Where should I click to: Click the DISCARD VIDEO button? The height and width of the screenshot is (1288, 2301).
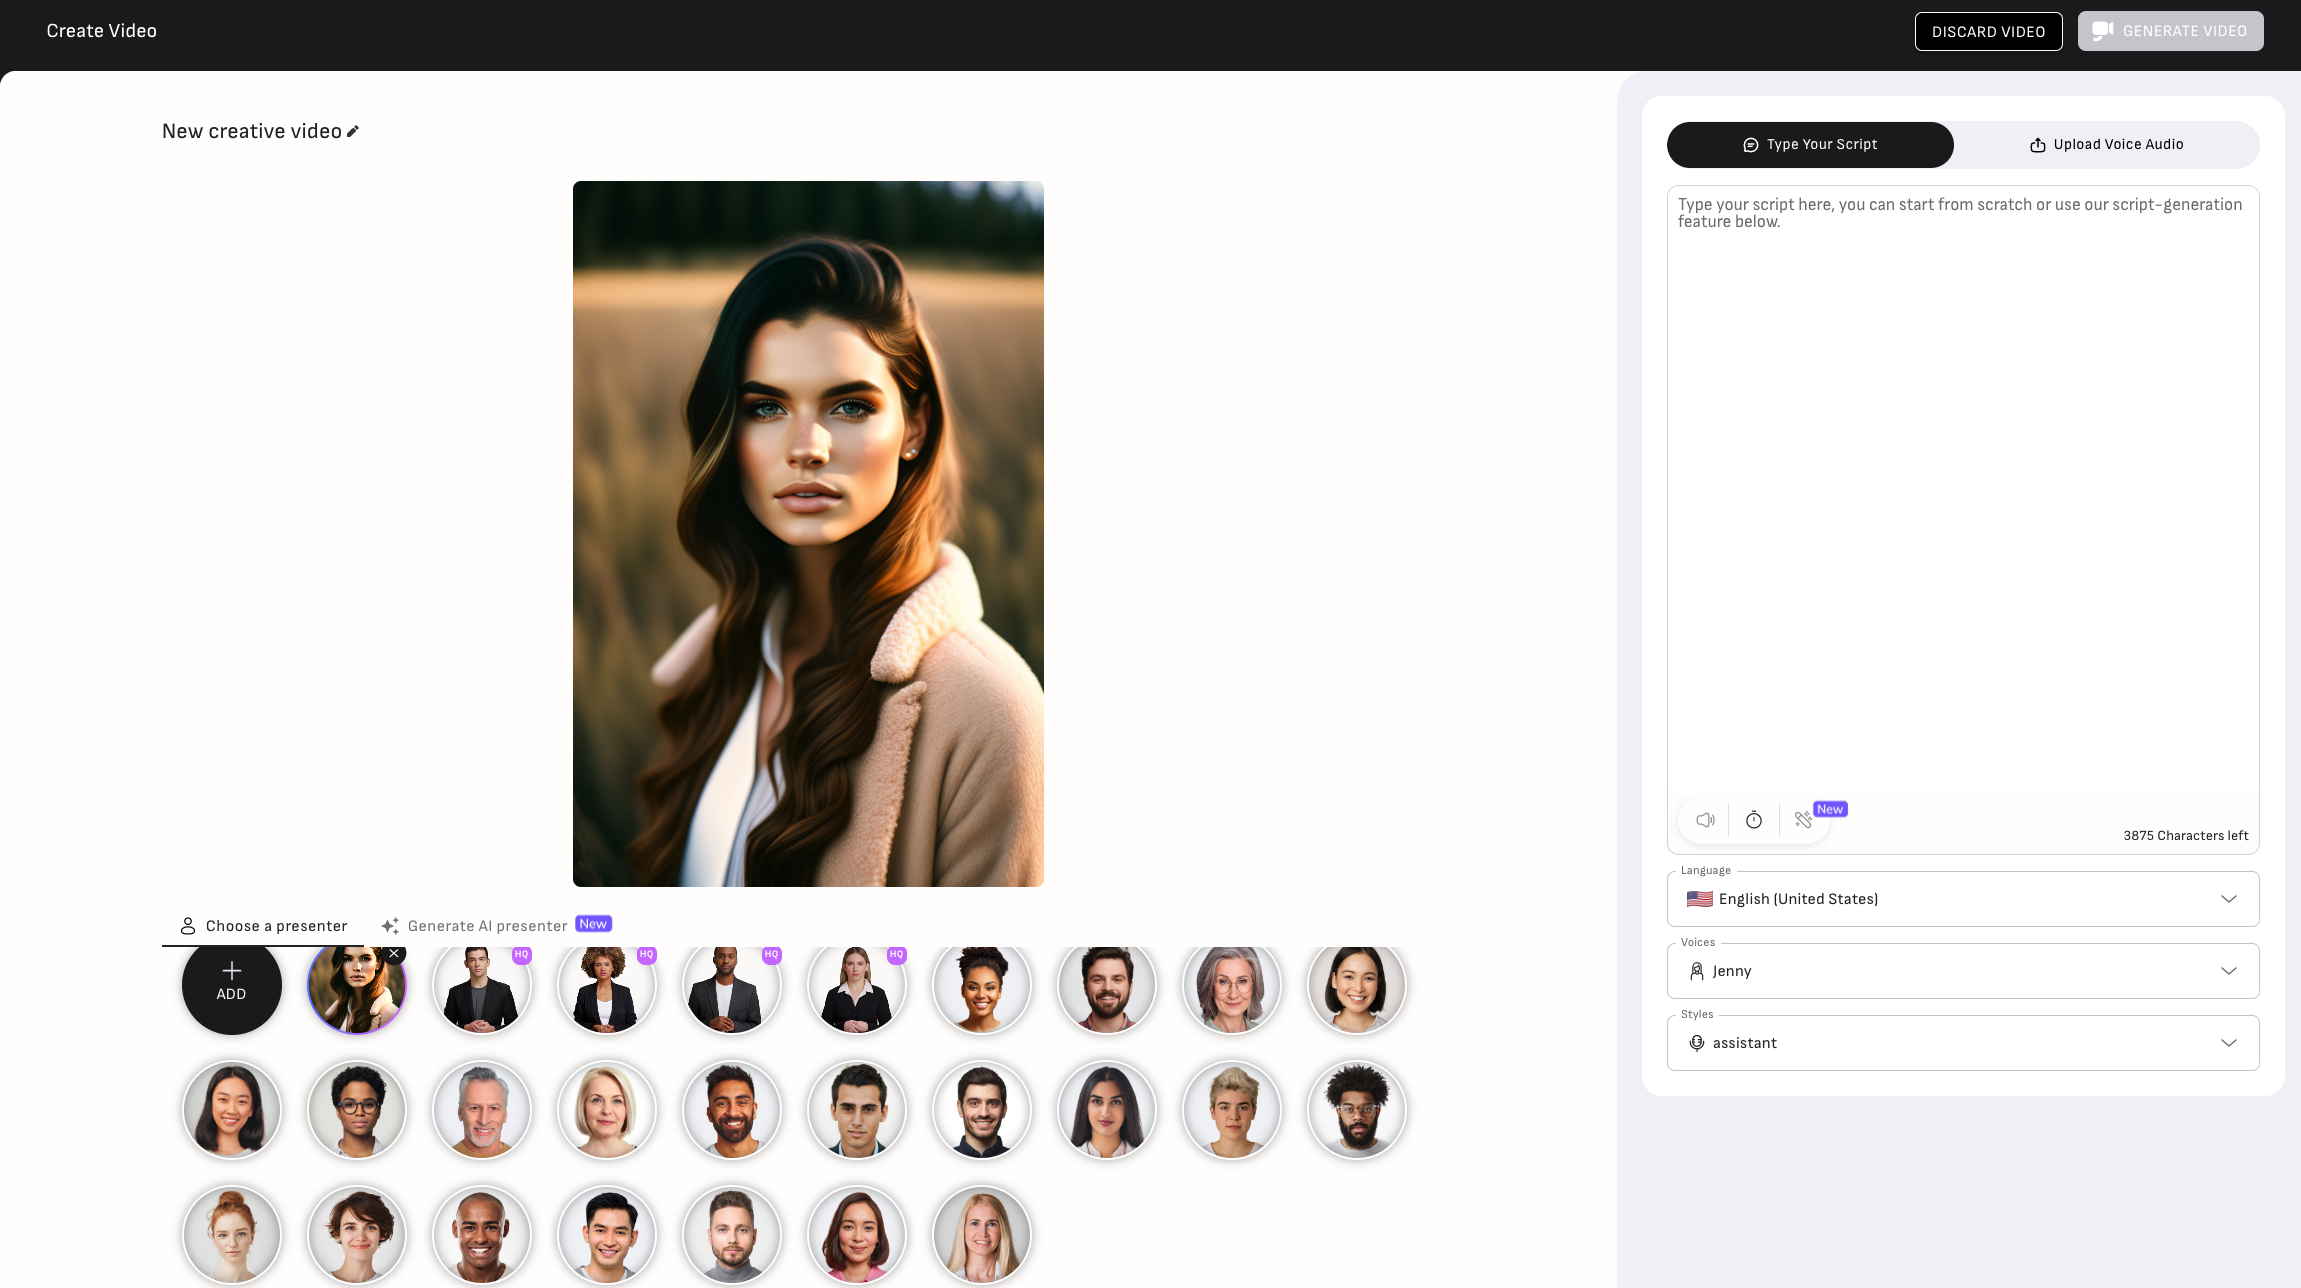click(x=1988, y=31)
